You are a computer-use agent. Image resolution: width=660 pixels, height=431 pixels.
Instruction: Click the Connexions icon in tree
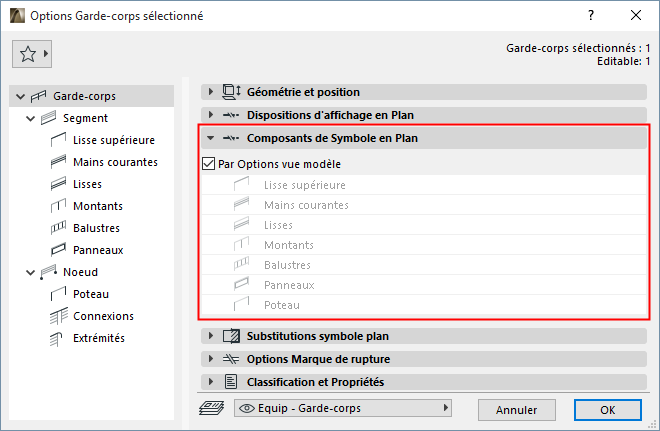(x=58, y=316)
